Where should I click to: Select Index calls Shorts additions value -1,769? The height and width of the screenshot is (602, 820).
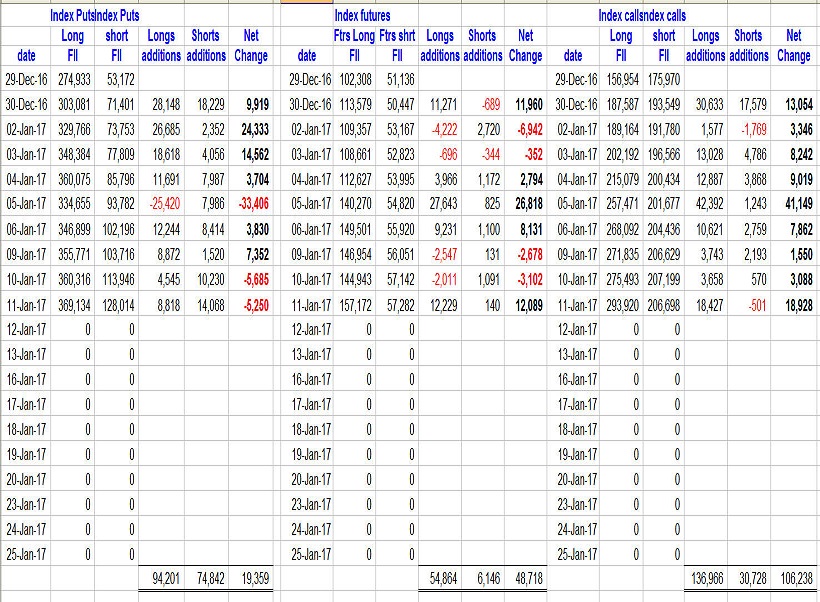(x=749, y=129)
